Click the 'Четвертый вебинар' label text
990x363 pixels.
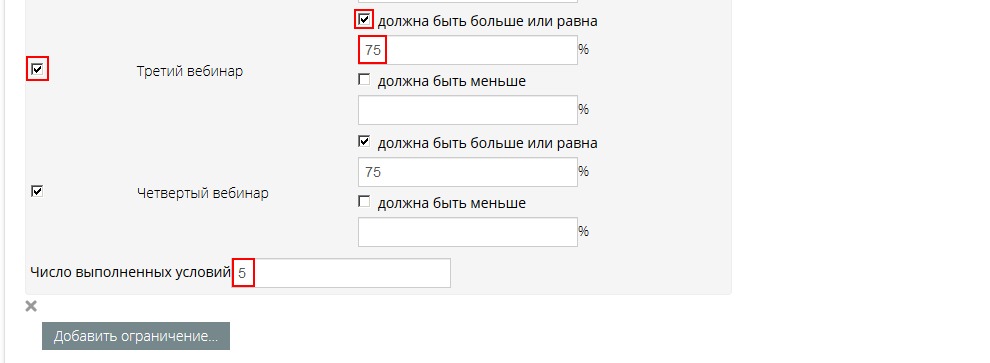click(203, 193)
